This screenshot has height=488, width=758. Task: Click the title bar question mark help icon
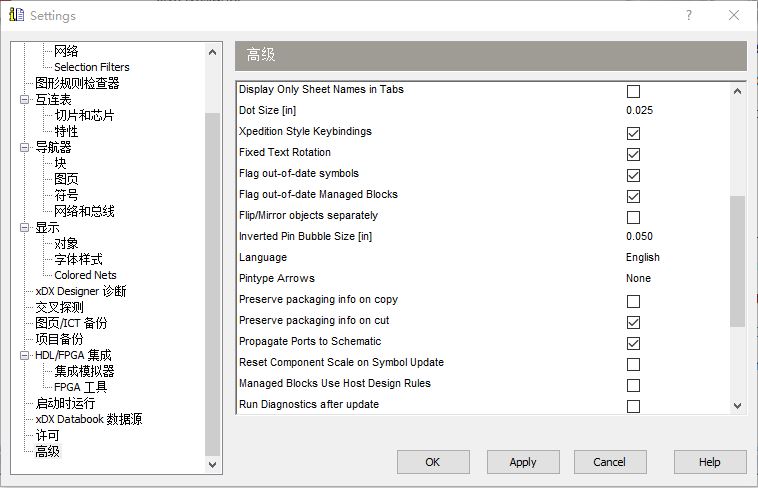688,15
